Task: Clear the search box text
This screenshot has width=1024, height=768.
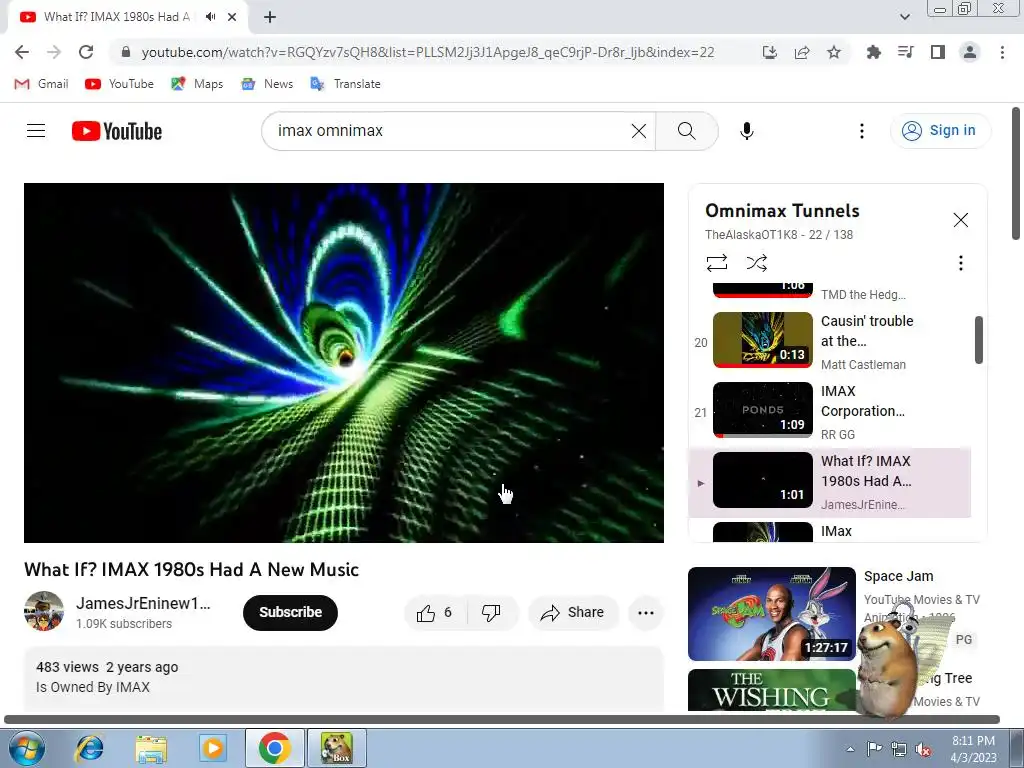Action: pos(639,131)
